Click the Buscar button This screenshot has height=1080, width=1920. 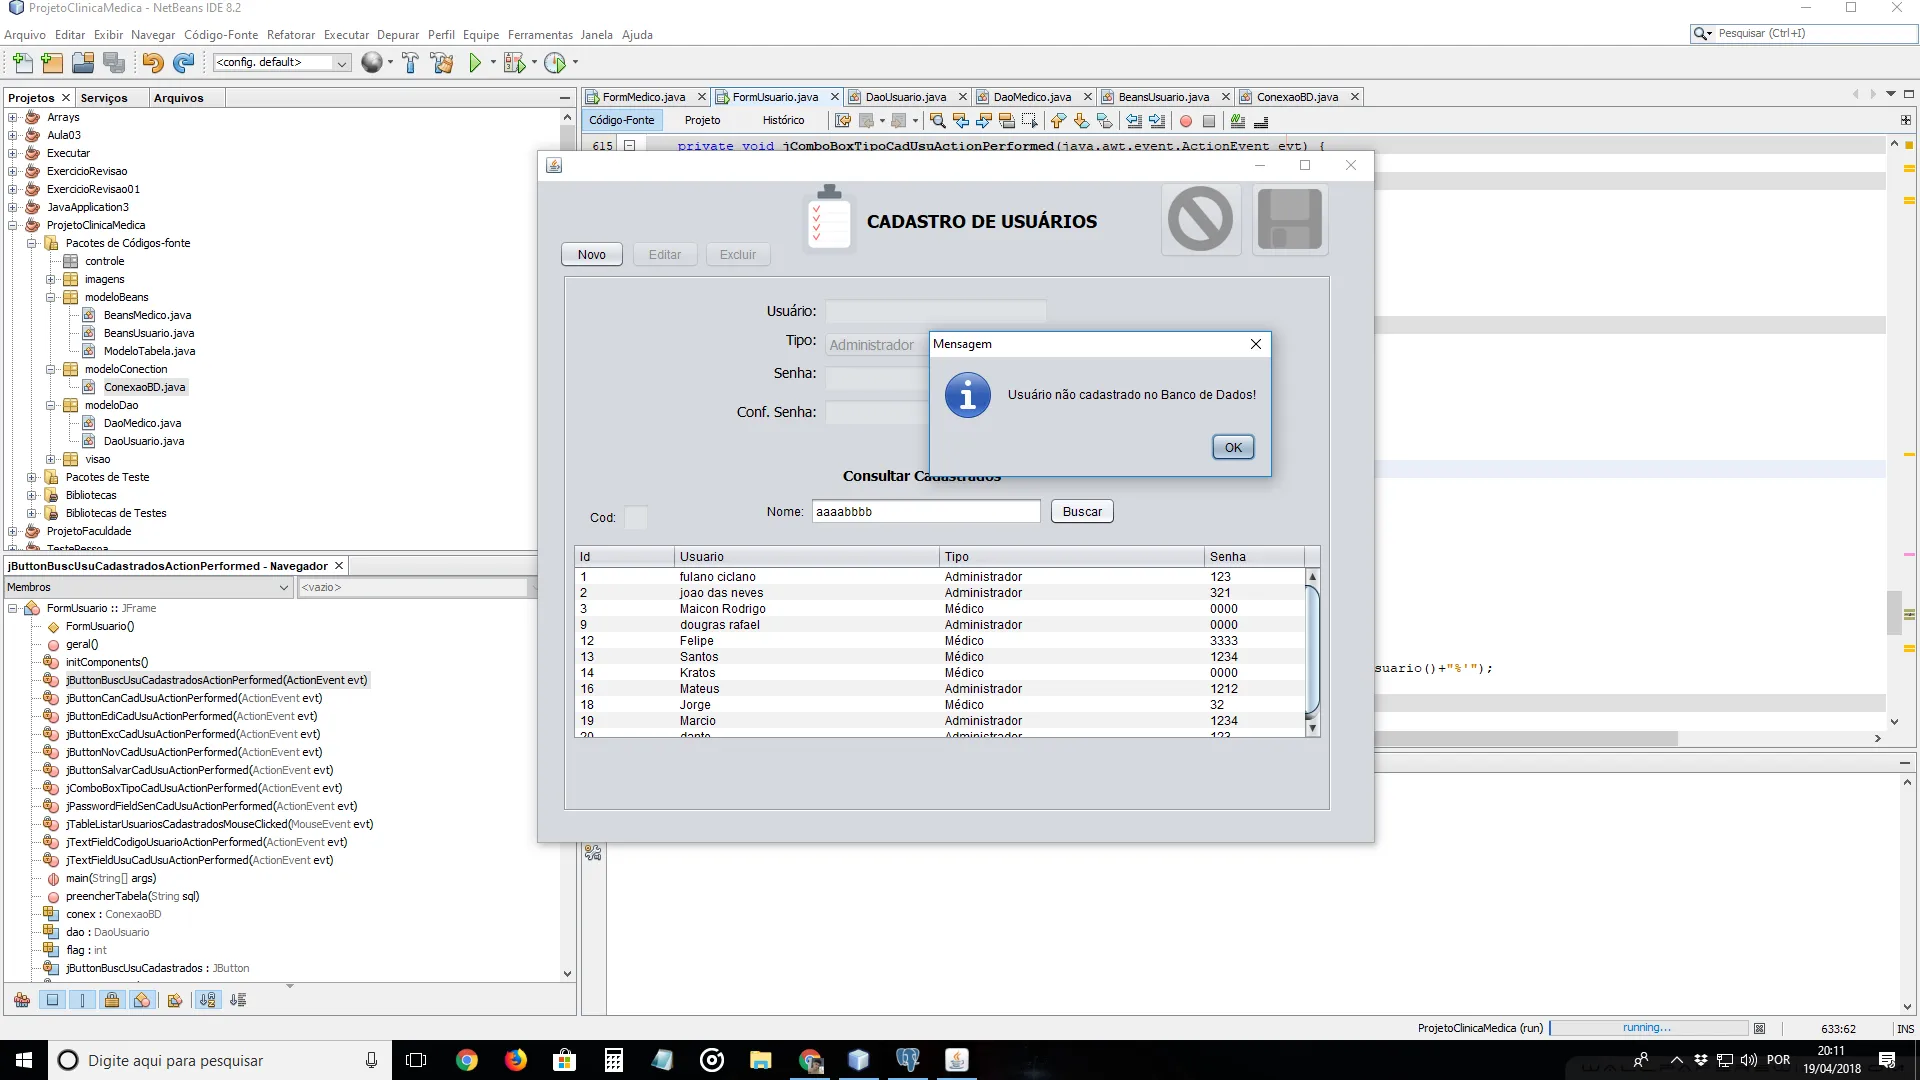1081,512
